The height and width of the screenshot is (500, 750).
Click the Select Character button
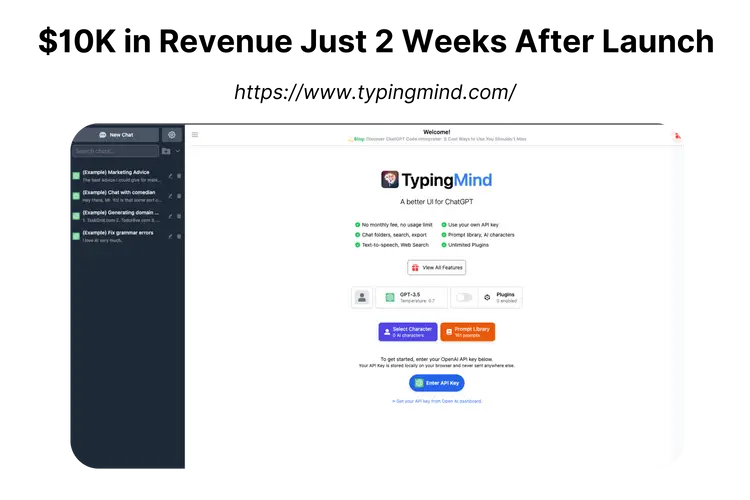coord(408,332)
